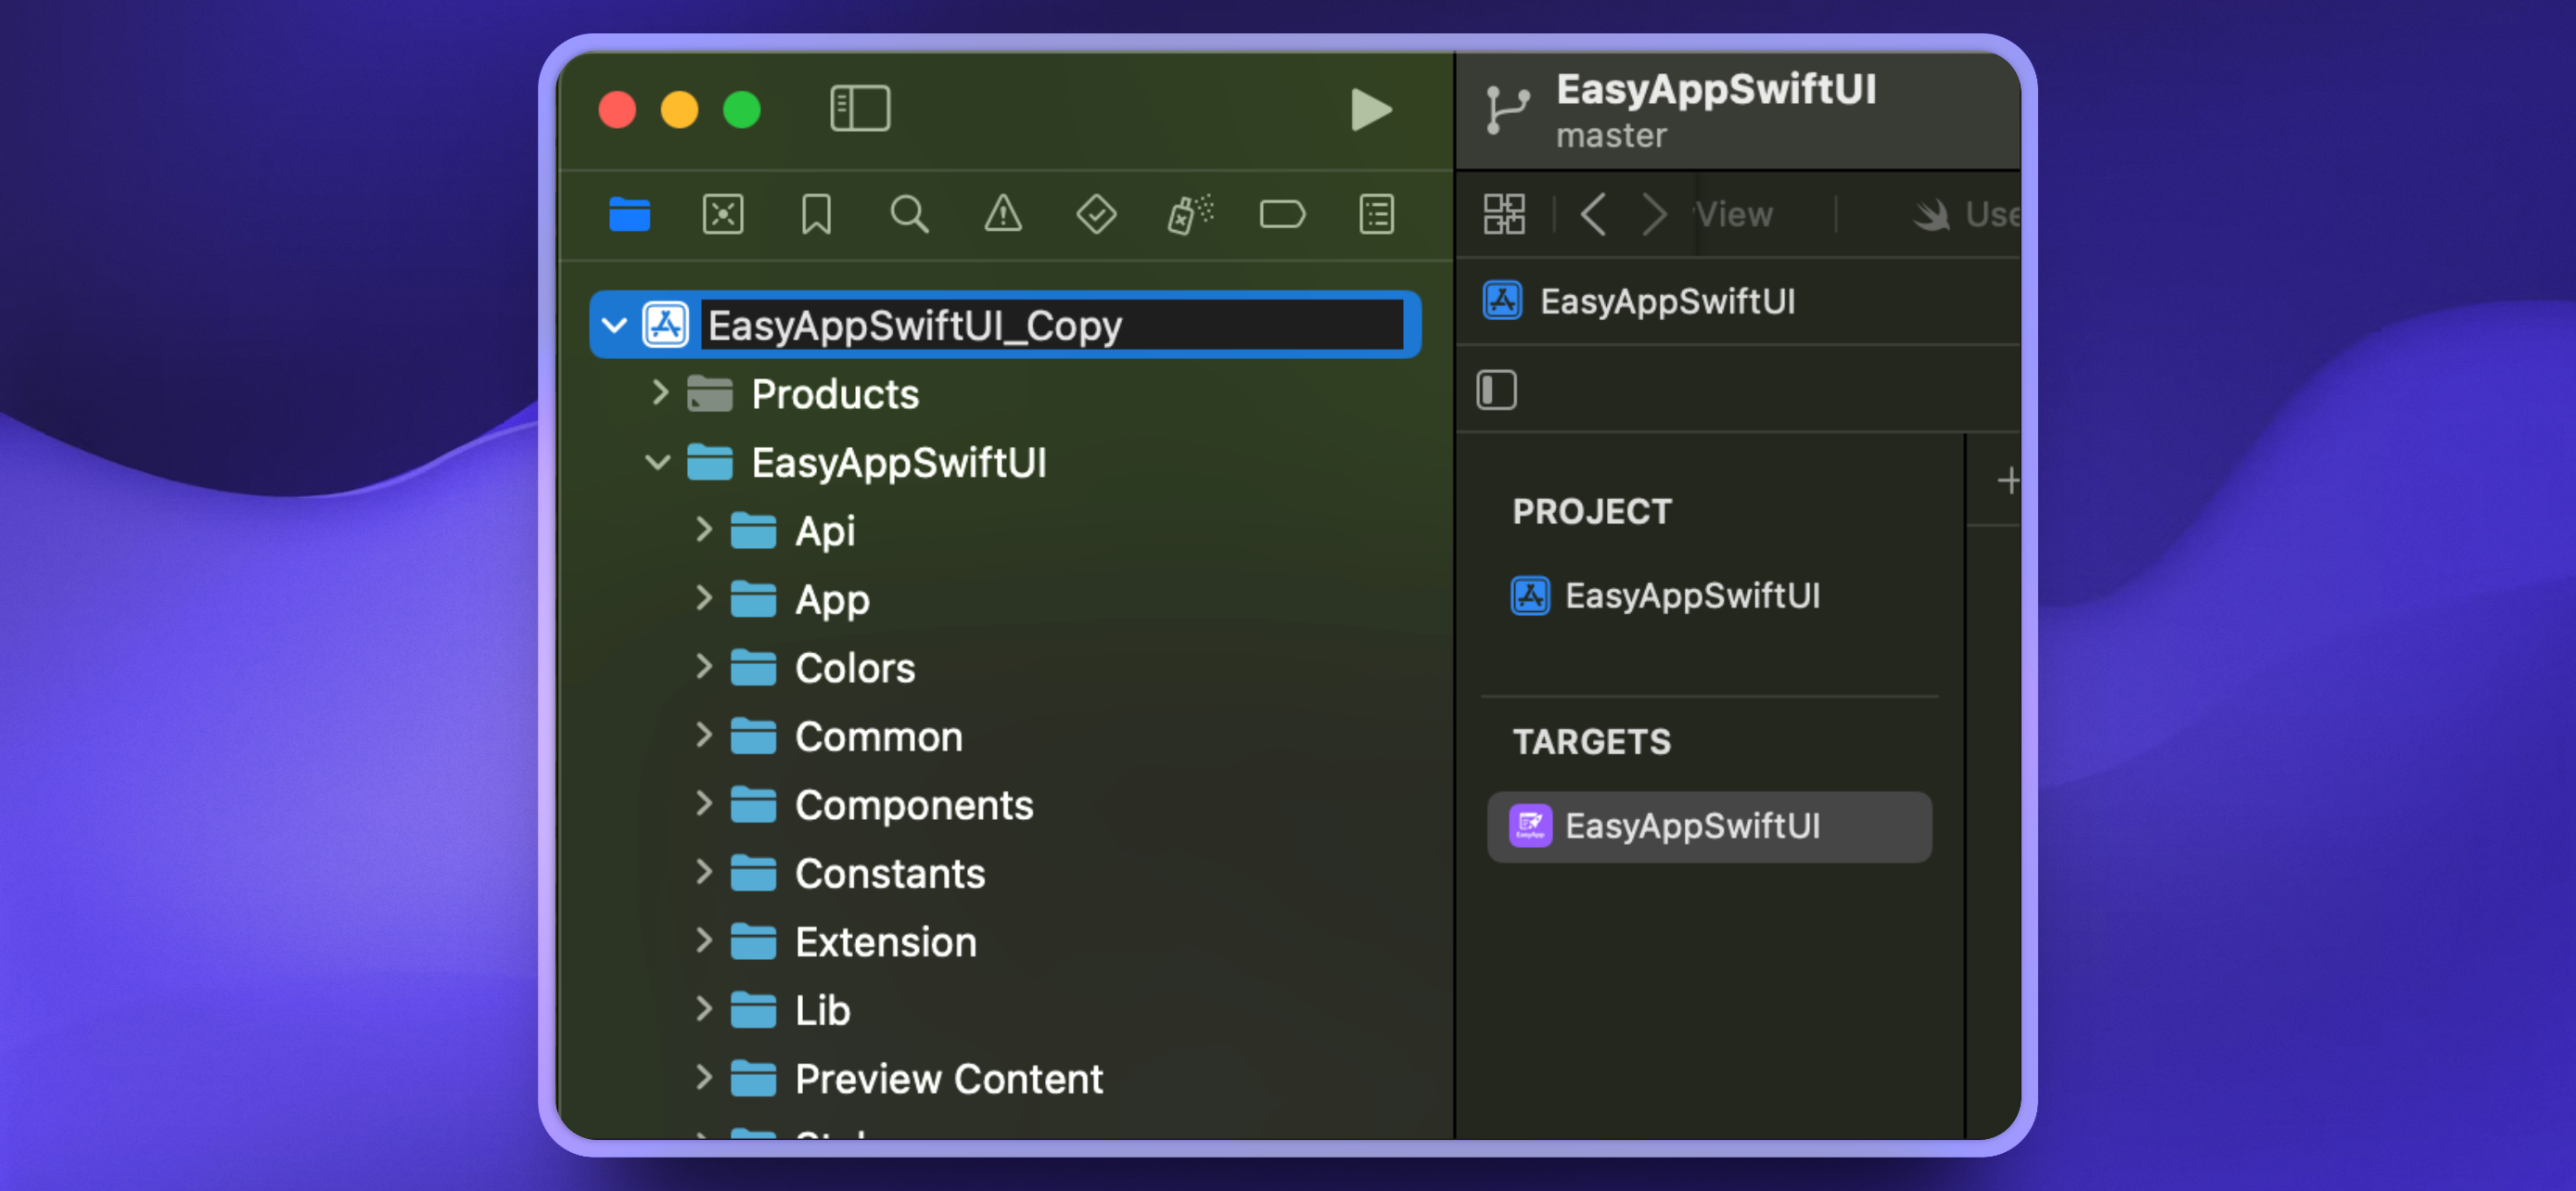Expand the Products folder
2576x1191 pixels.
659,393
